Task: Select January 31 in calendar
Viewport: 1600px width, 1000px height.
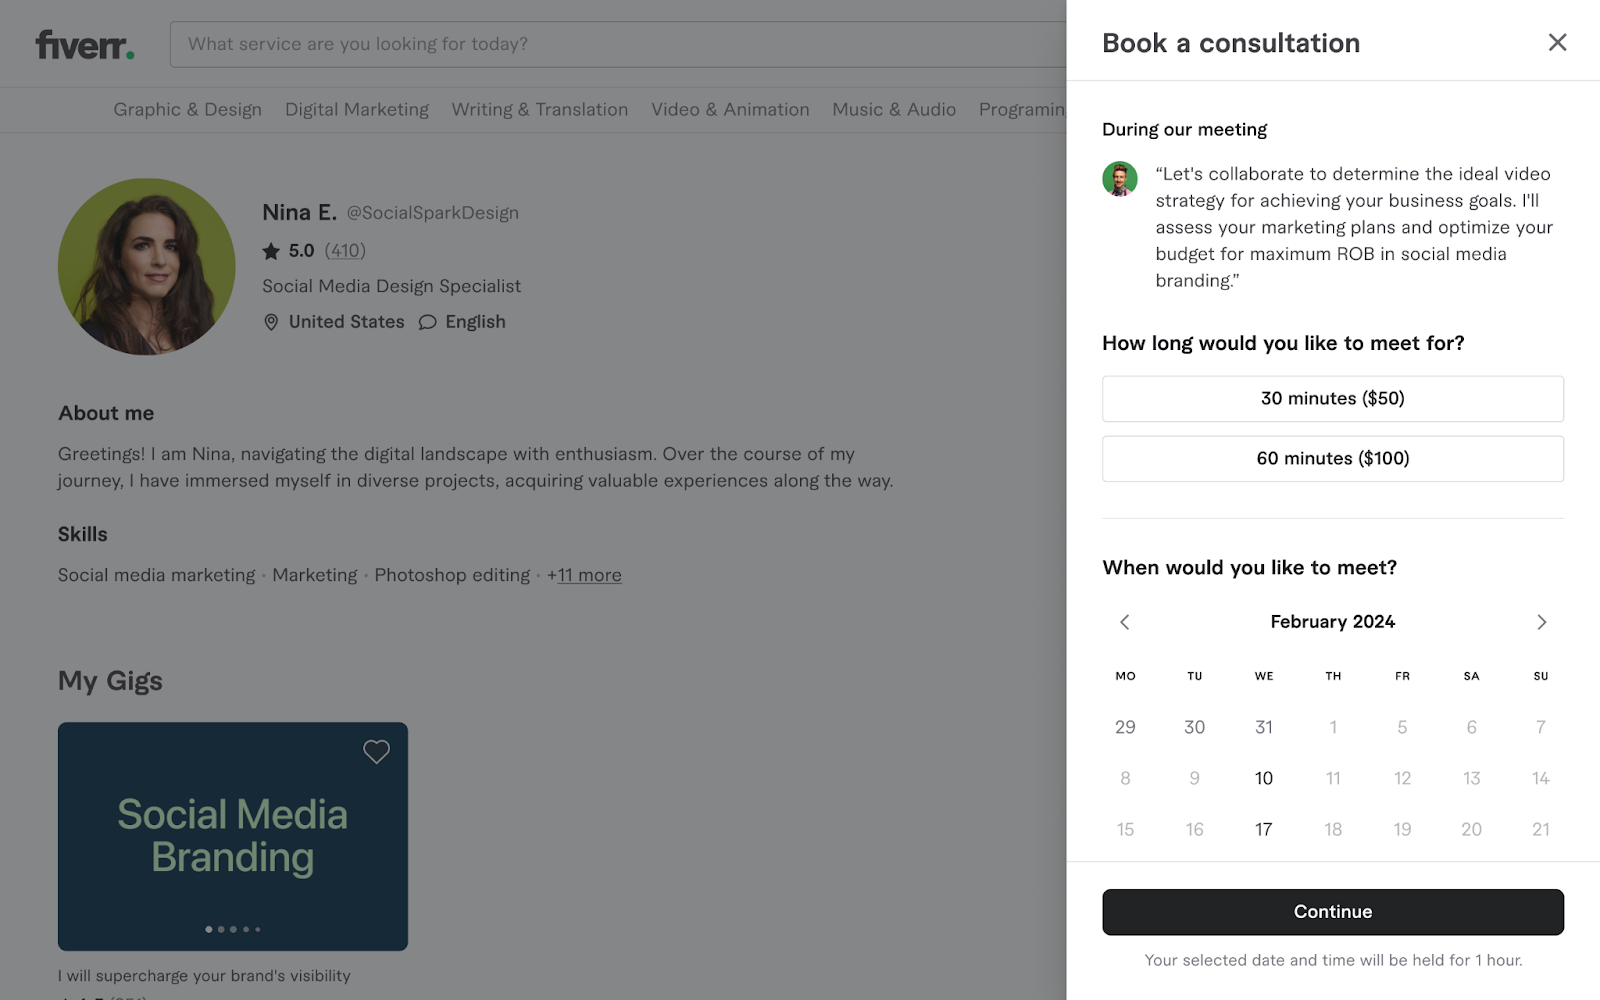Action: (x=1264, y=727)
